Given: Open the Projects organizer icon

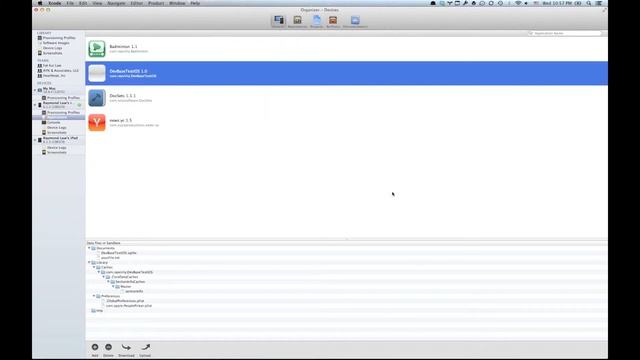Looking at the screenshot, I should (316, 21).
